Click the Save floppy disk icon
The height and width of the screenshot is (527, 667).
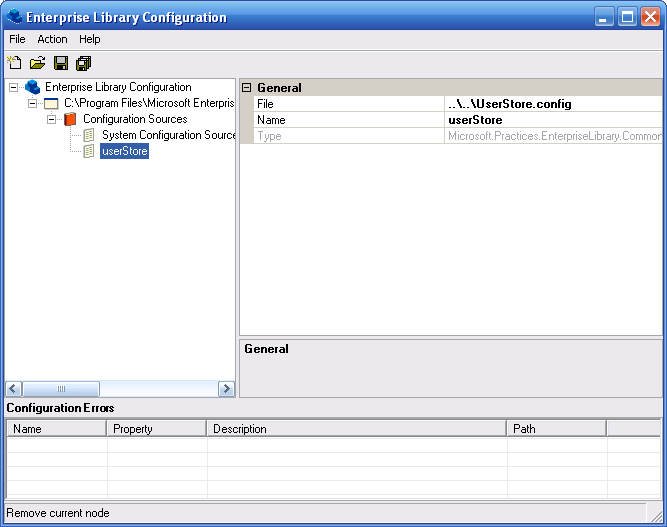(x=61, y=63)
